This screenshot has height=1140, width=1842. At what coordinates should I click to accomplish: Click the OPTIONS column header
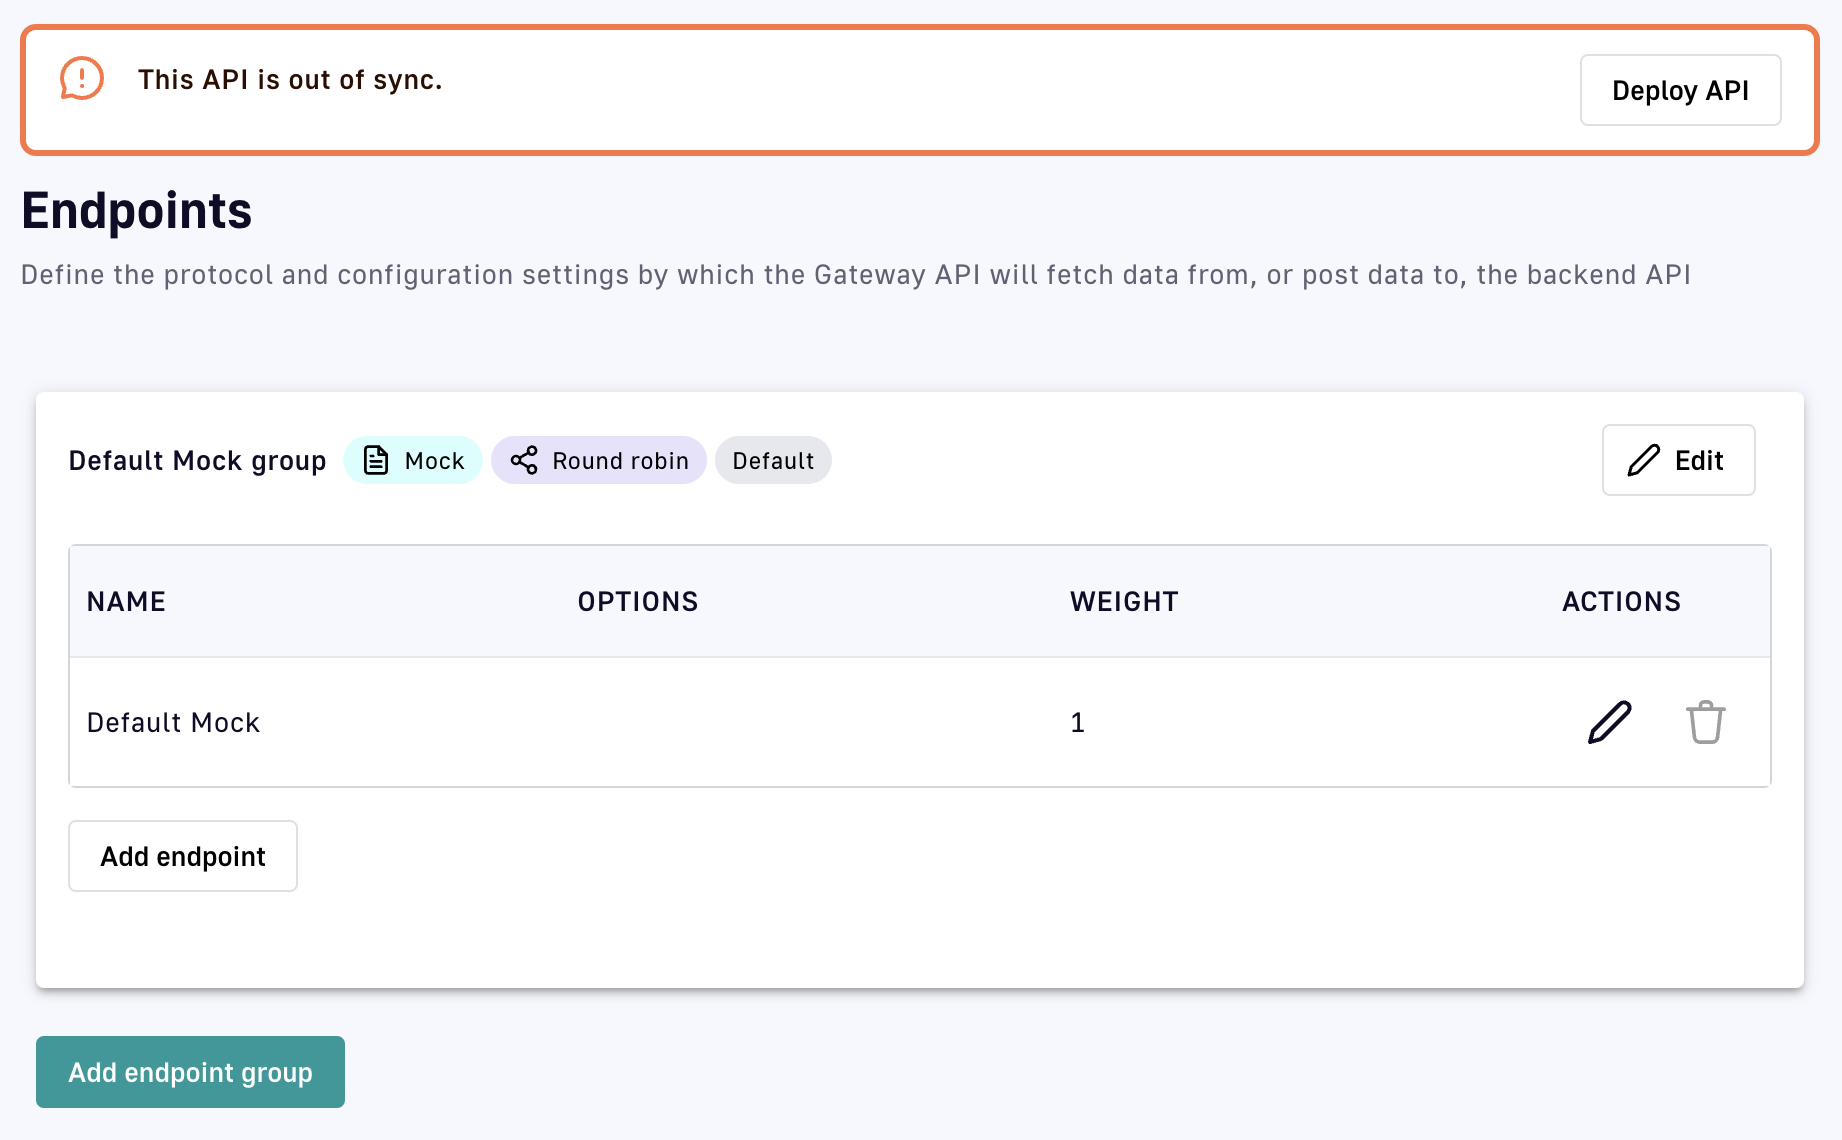pos(638,601)
